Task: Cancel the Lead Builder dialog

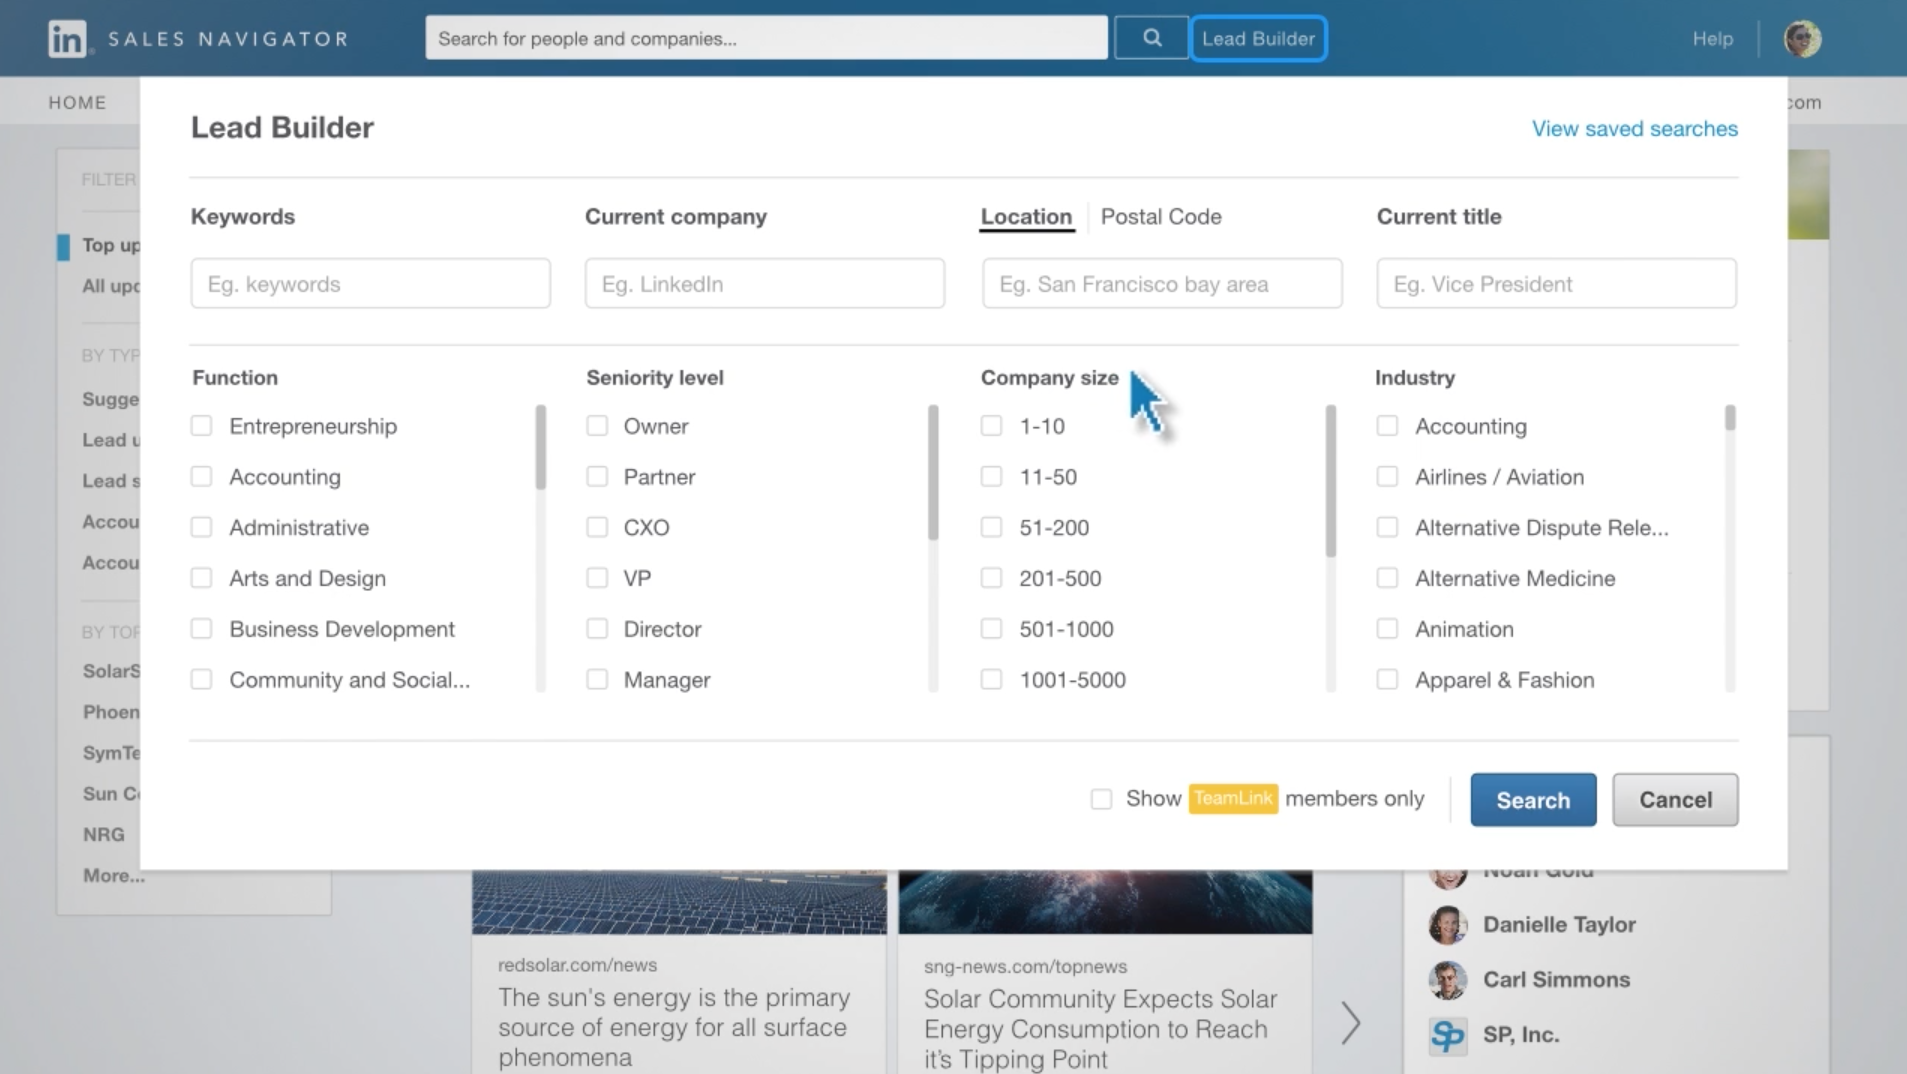Action: tap(1674, 799)
